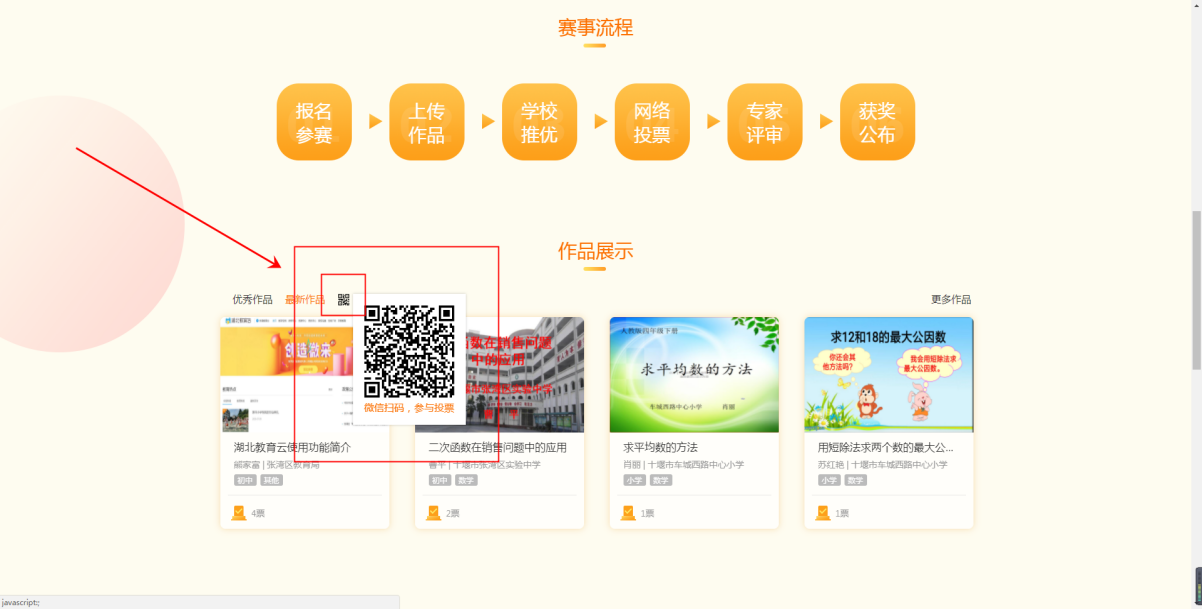Click 数学 tag on 二次函数 card
The width and height of the screenshot is (1202, 609).
tap(466, 480)
